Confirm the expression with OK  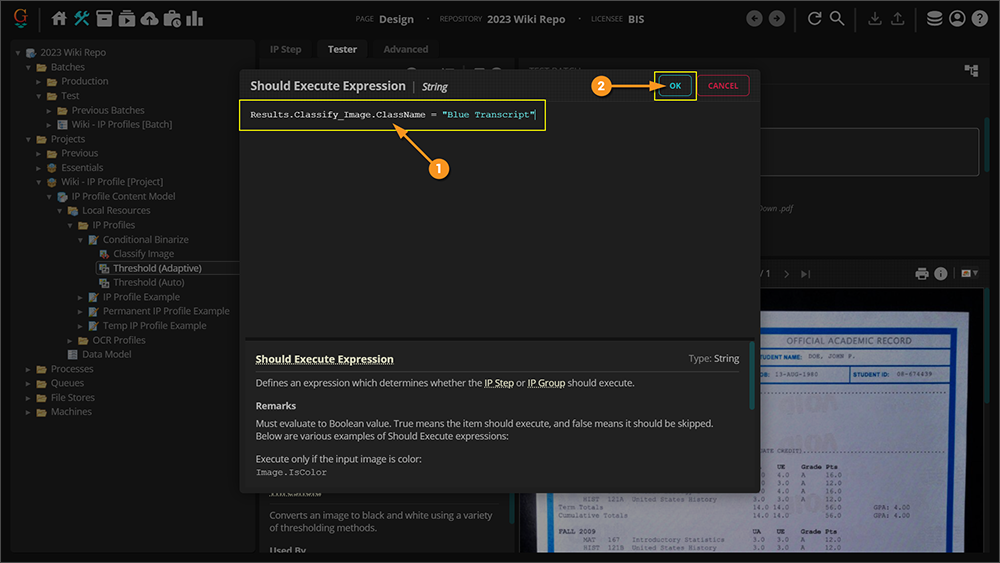[675, 85]
